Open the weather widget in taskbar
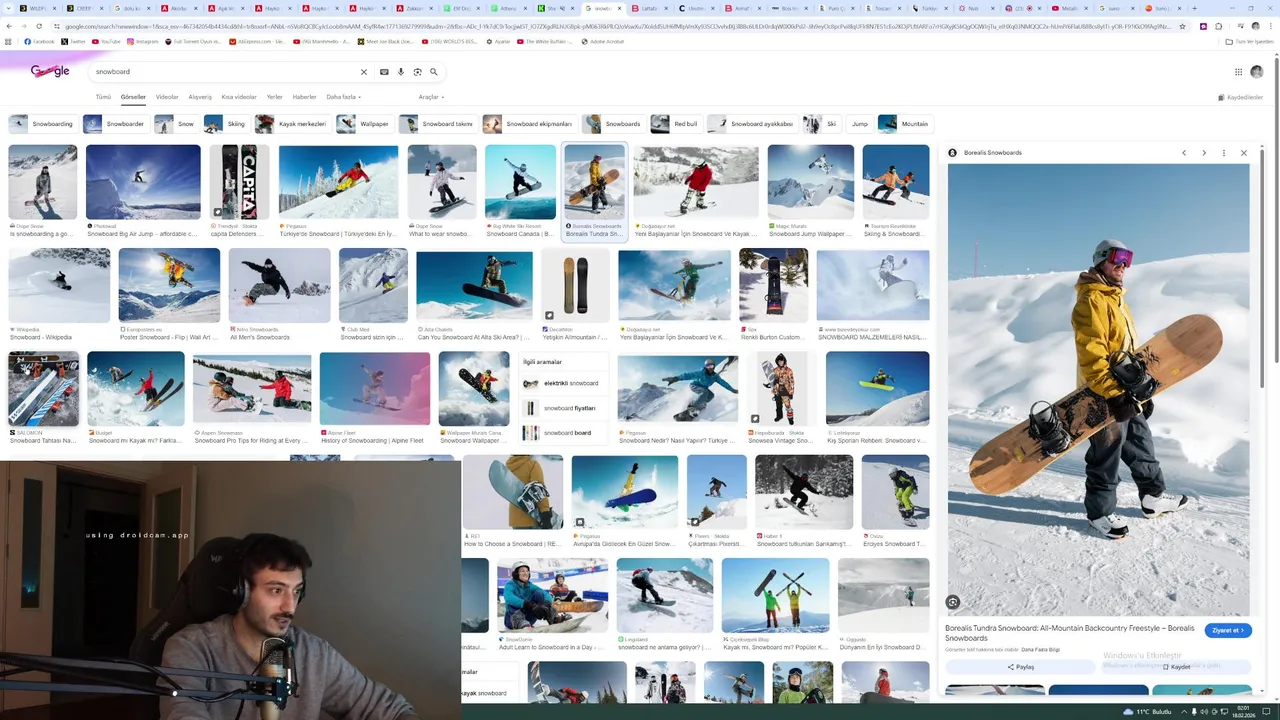This screenshot has height=720, width=1280. coord(1146,712)
